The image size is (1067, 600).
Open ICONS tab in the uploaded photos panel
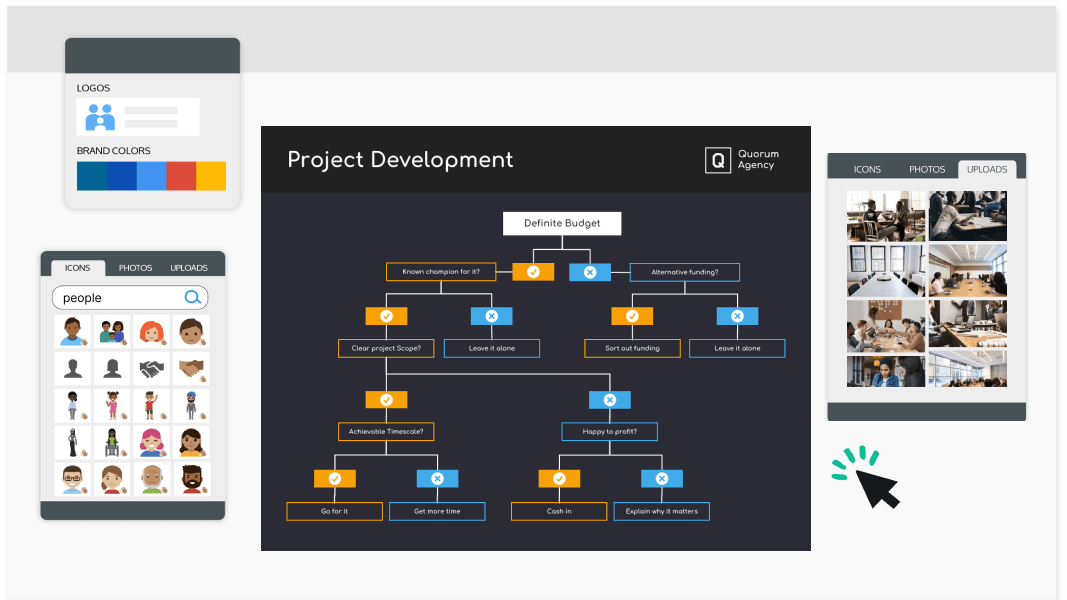867,169
